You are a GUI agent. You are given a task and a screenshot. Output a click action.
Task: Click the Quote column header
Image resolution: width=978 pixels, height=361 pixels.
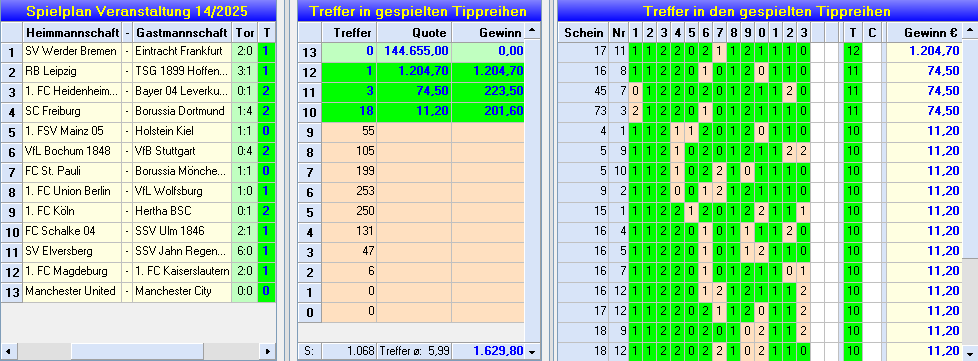tap(414, 32)
